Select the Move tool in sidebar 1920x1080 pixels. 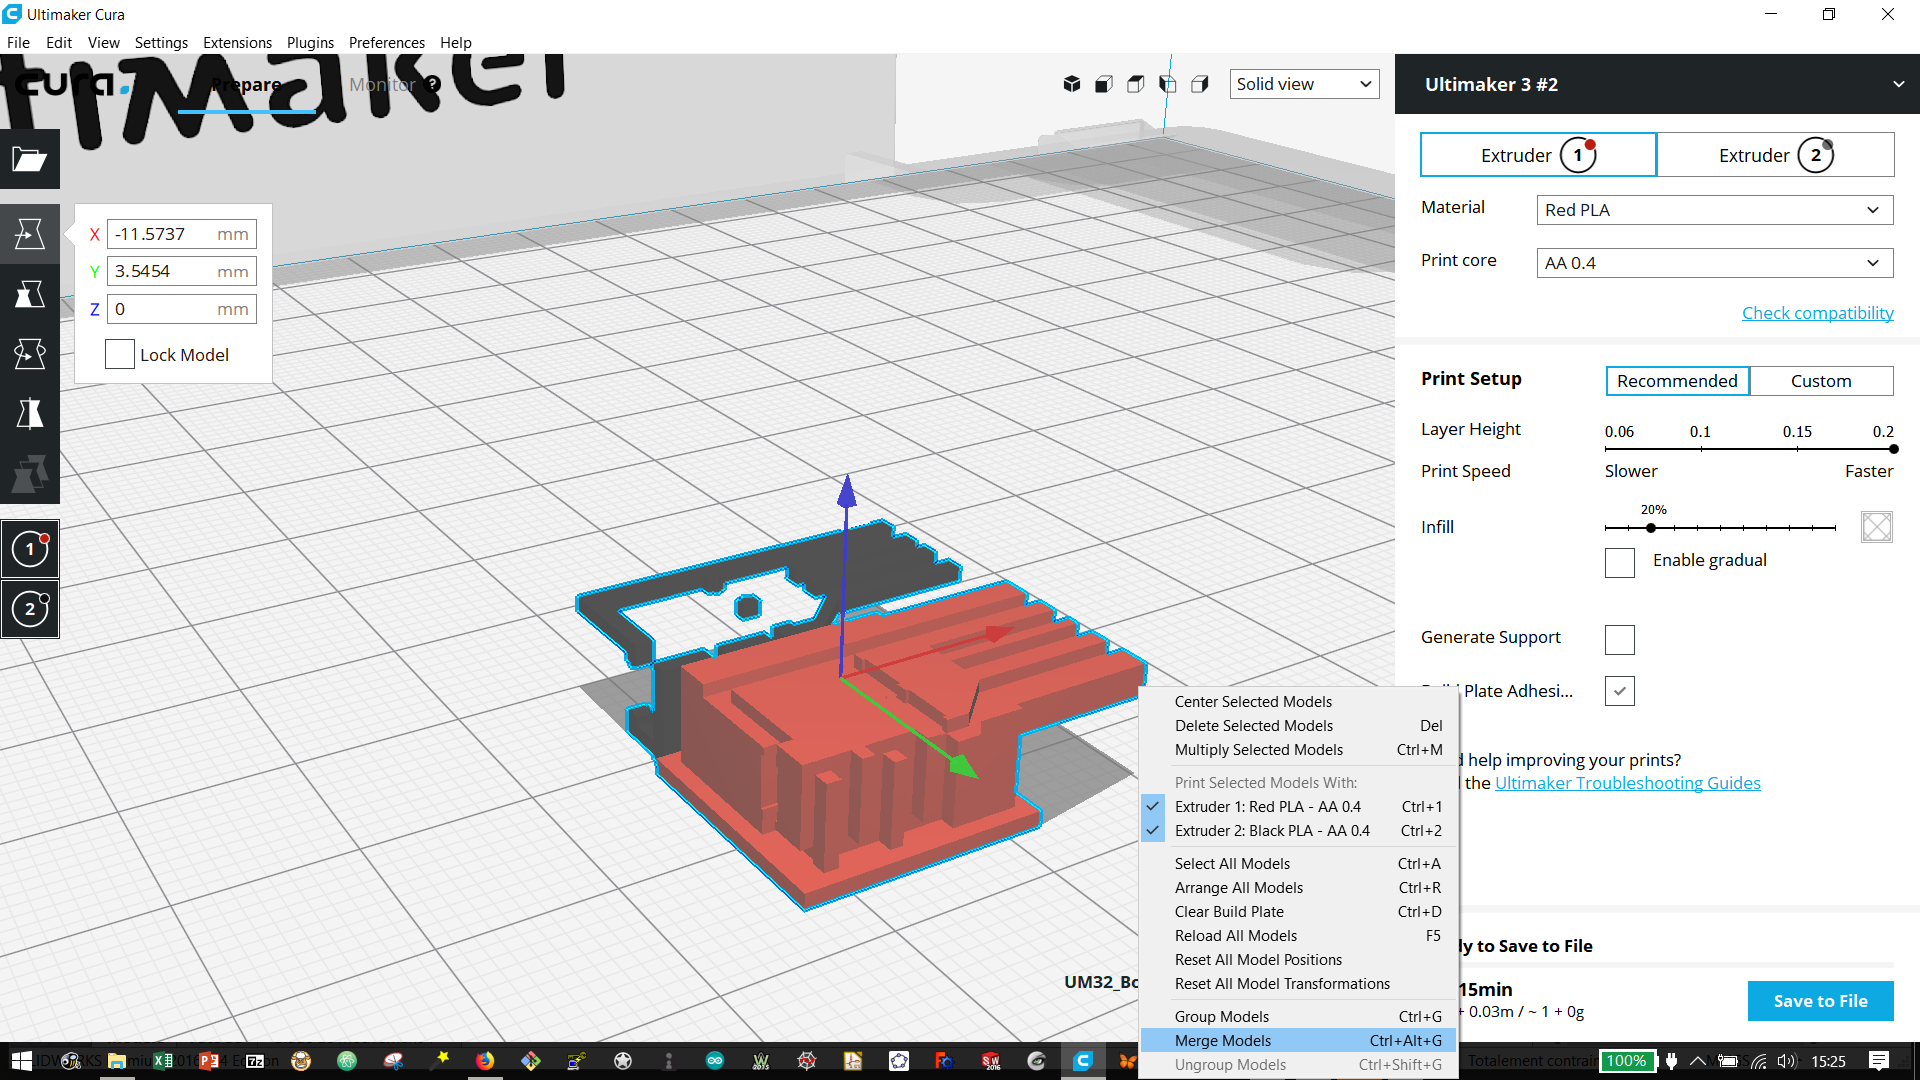pyautogui.click(x=30, y=234)
